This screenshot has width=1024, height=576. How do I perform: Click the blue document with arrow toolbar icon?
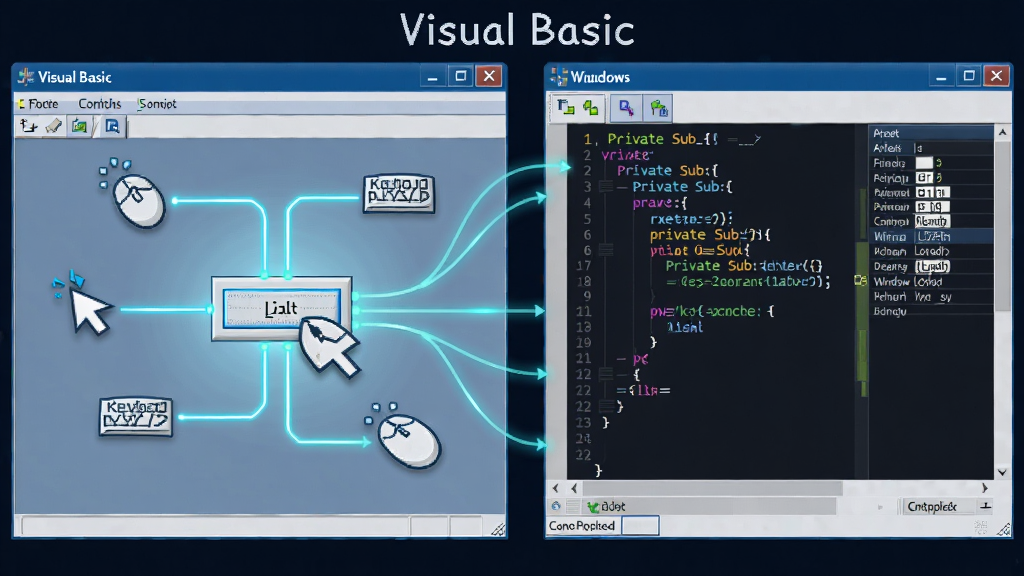(626, 108)
